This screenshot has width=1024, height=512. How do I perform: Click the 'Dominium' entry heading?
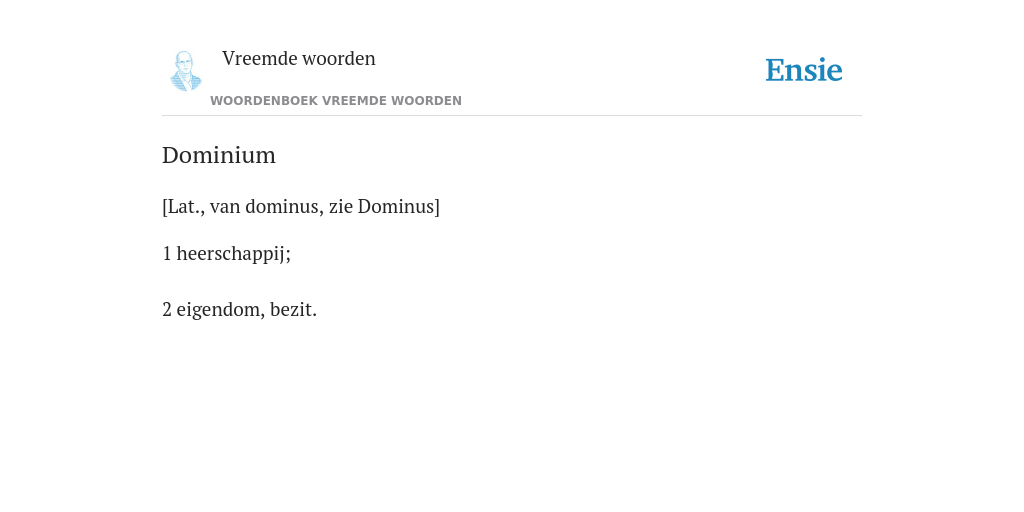point(219,155)
